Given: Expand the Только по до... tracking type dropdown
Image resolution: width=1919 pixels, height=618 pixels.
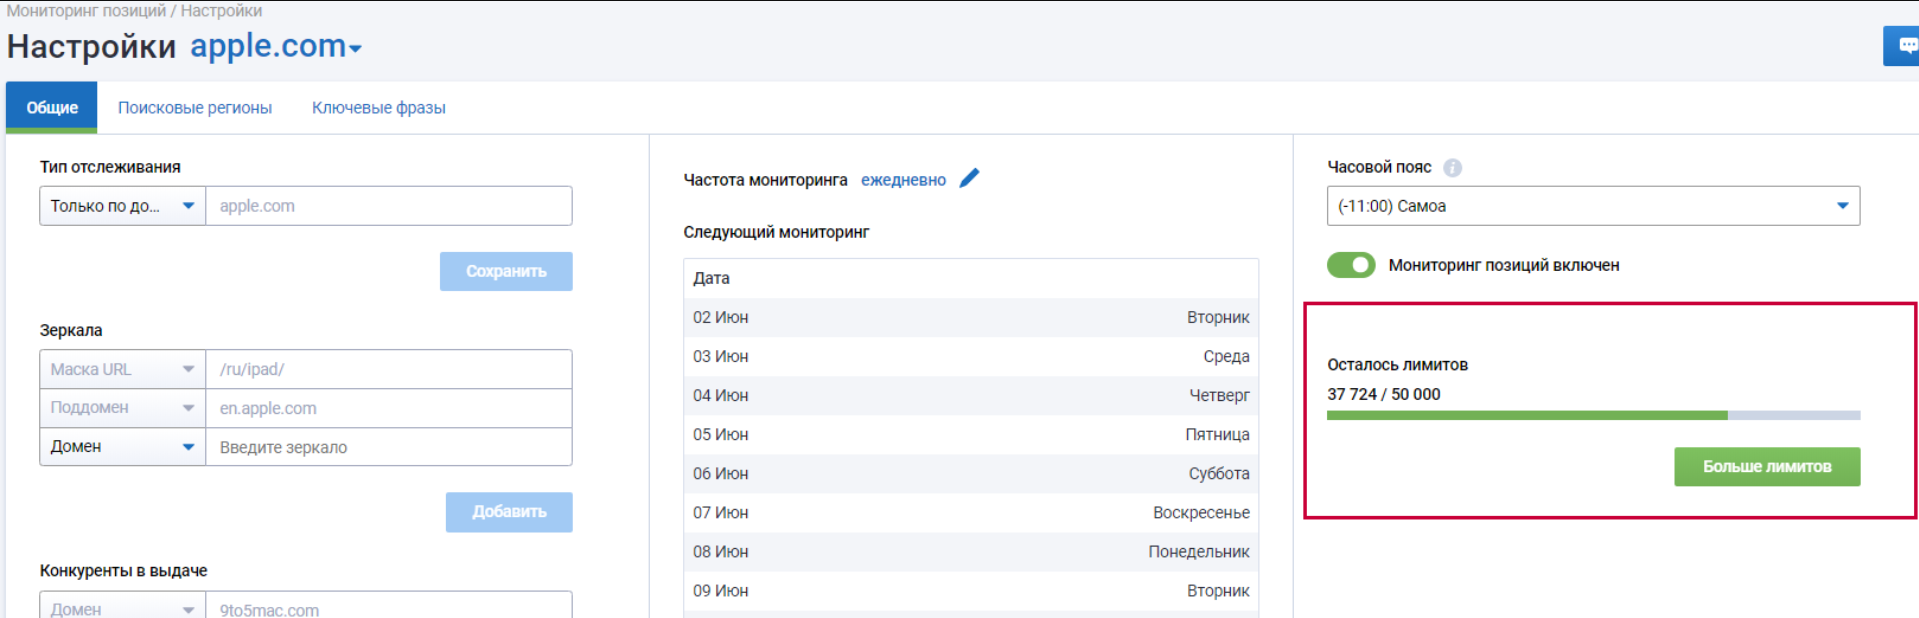Looking at the screenshot, I should pyautogui.click(x=123, y=206).
